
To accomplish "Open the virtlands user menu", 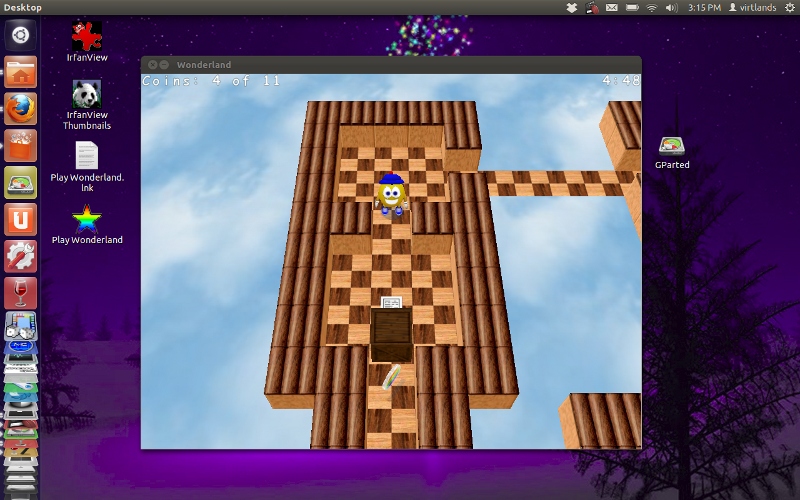I will [753, 8].
